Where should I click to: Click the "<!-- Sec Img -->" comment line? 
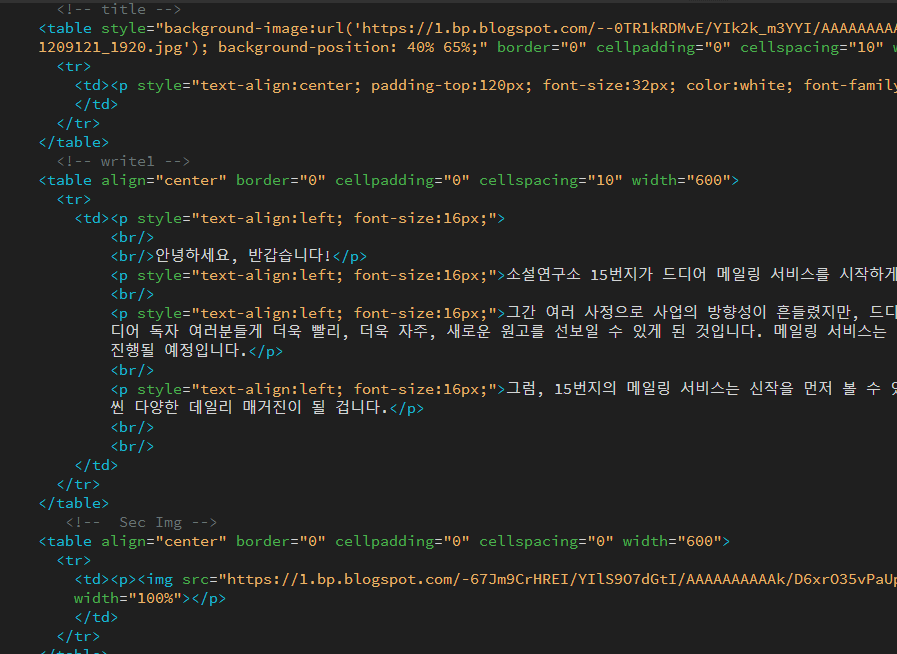click(x=141, y=522)
